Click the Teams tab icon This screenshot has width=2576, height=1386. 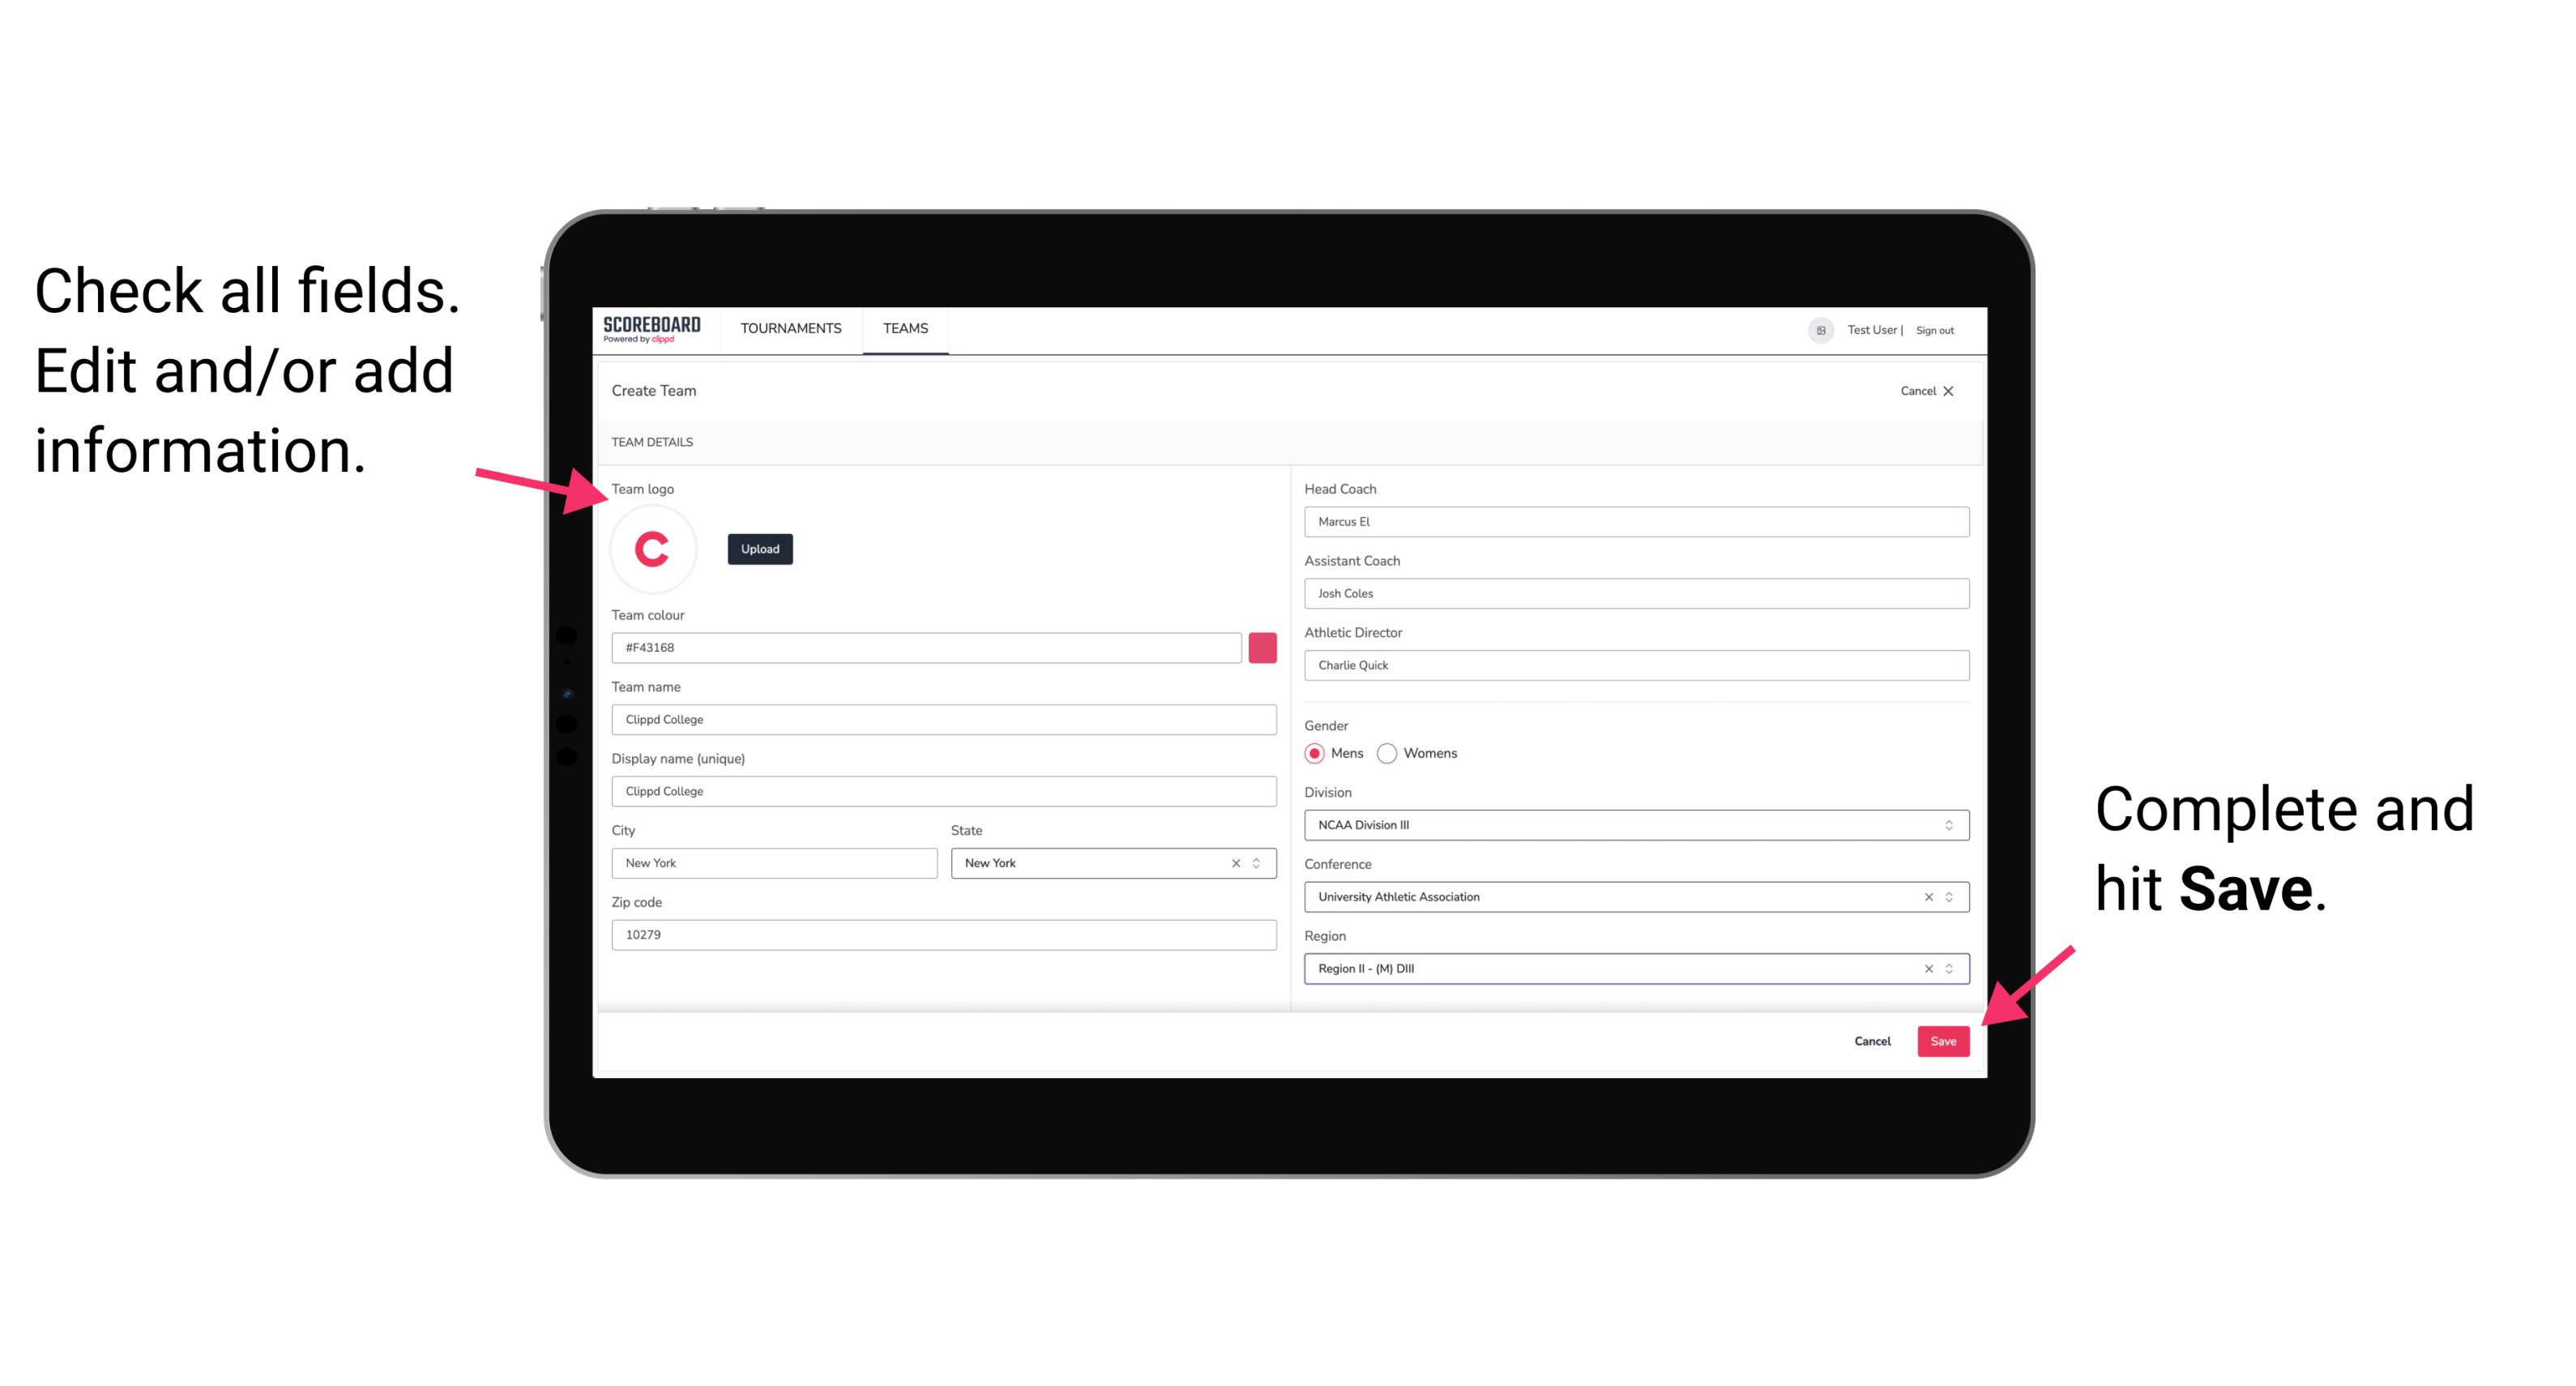click(x=904, y=327)
